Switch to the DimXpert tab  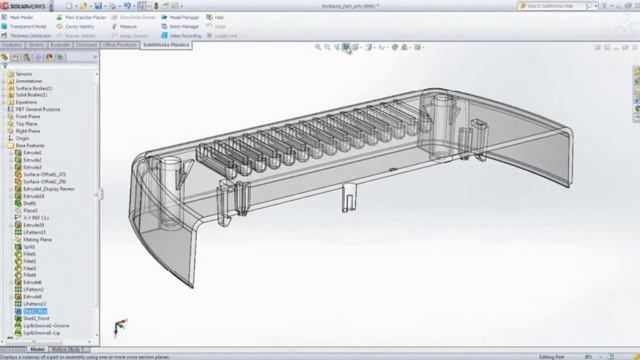(87, 45)
